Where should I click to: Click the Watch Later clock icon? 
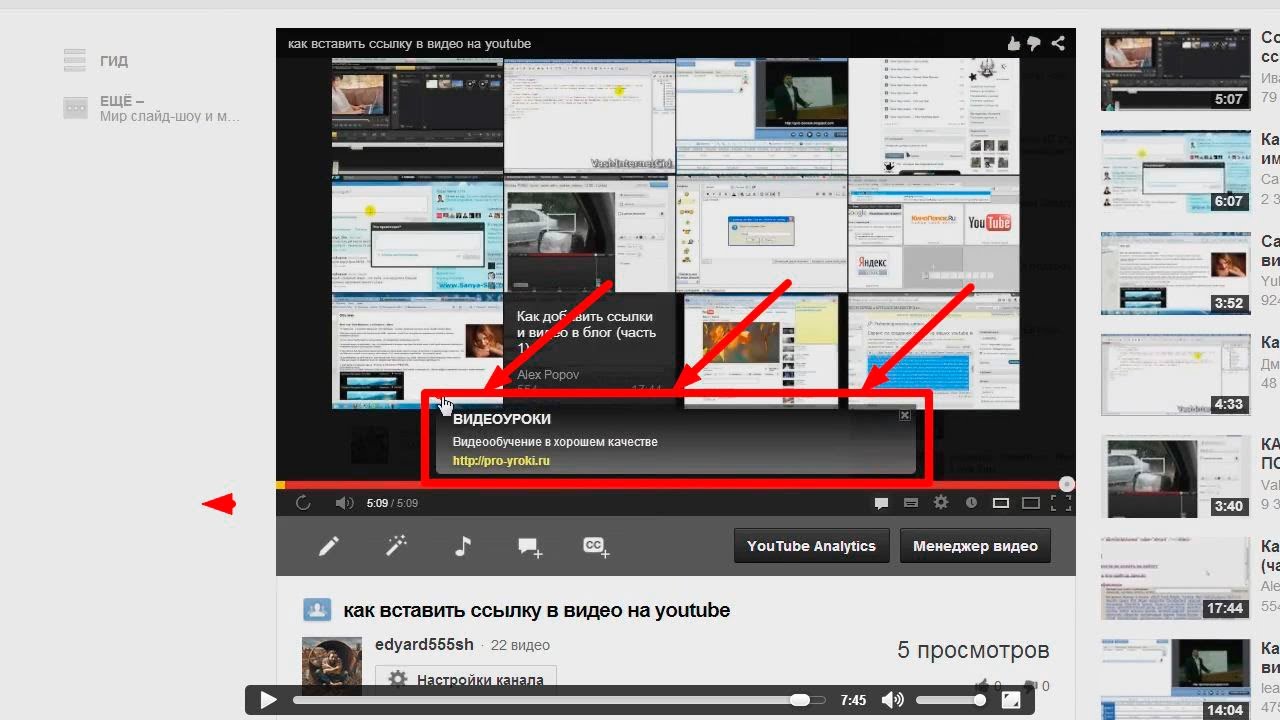[x=971, y=503]
